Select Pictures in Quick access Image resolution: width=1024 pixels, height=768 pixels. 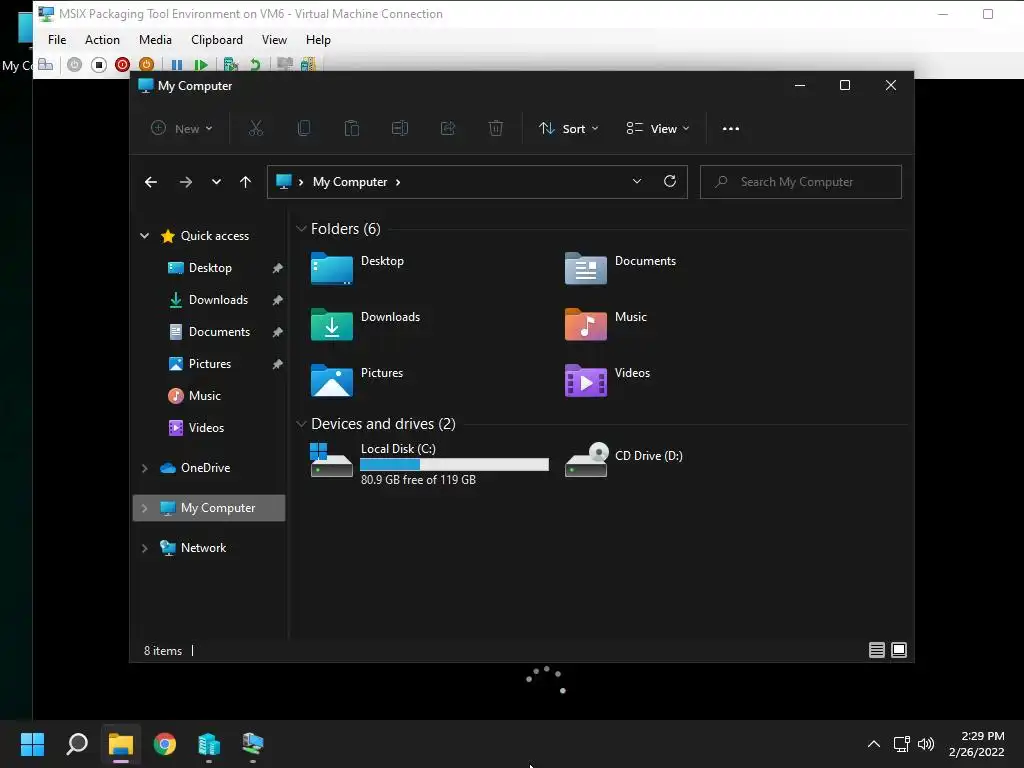point(209,364)
